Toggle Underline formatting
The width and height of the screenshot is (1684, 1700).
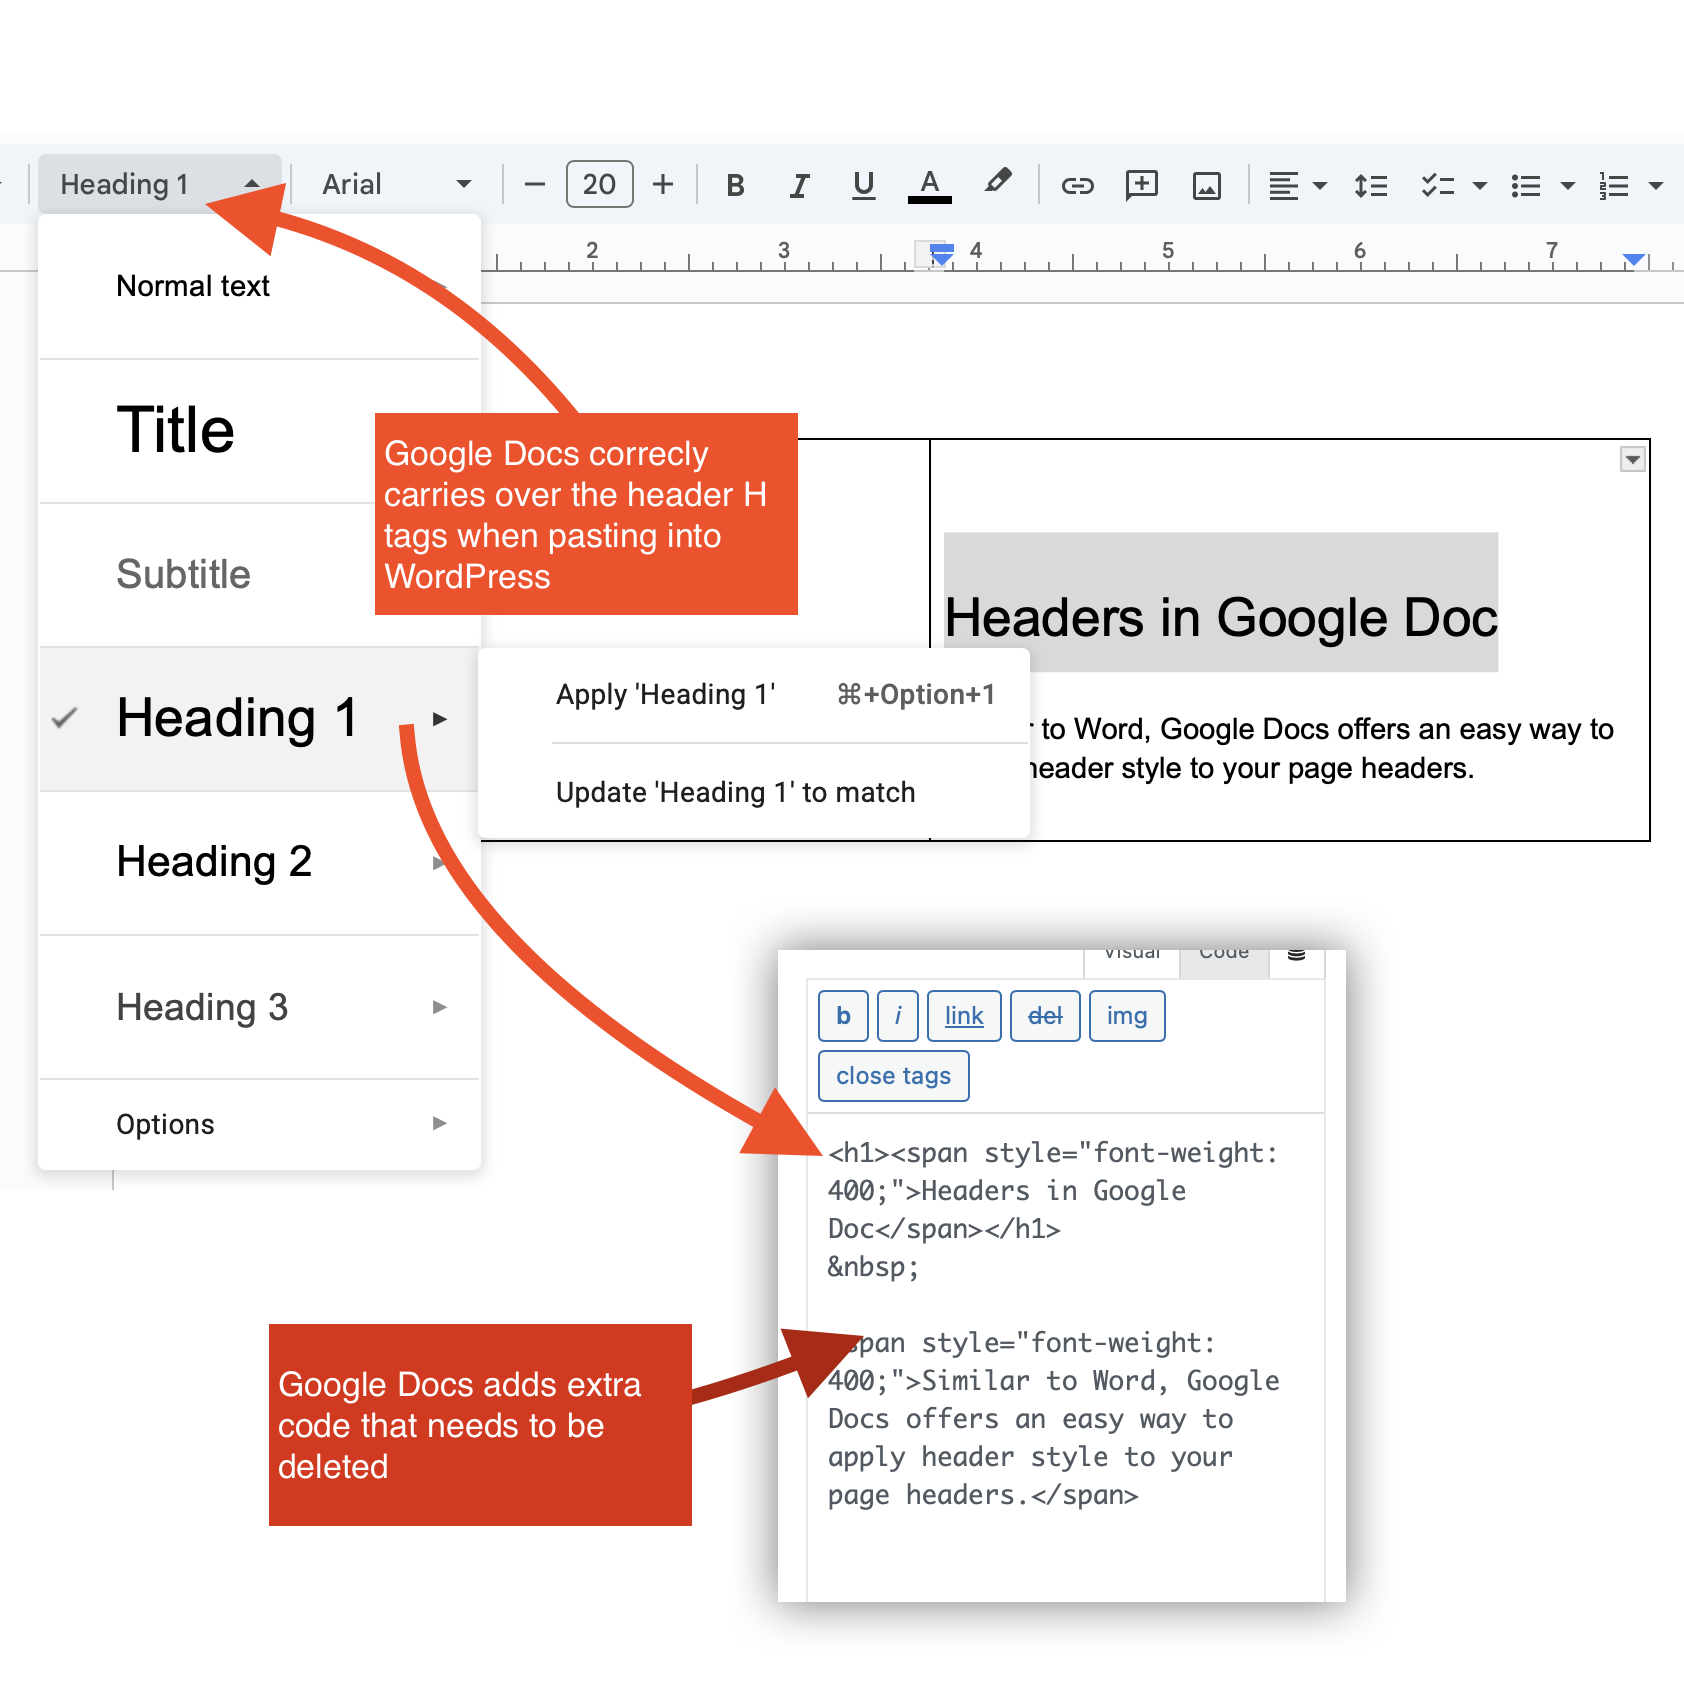[863, 185]
